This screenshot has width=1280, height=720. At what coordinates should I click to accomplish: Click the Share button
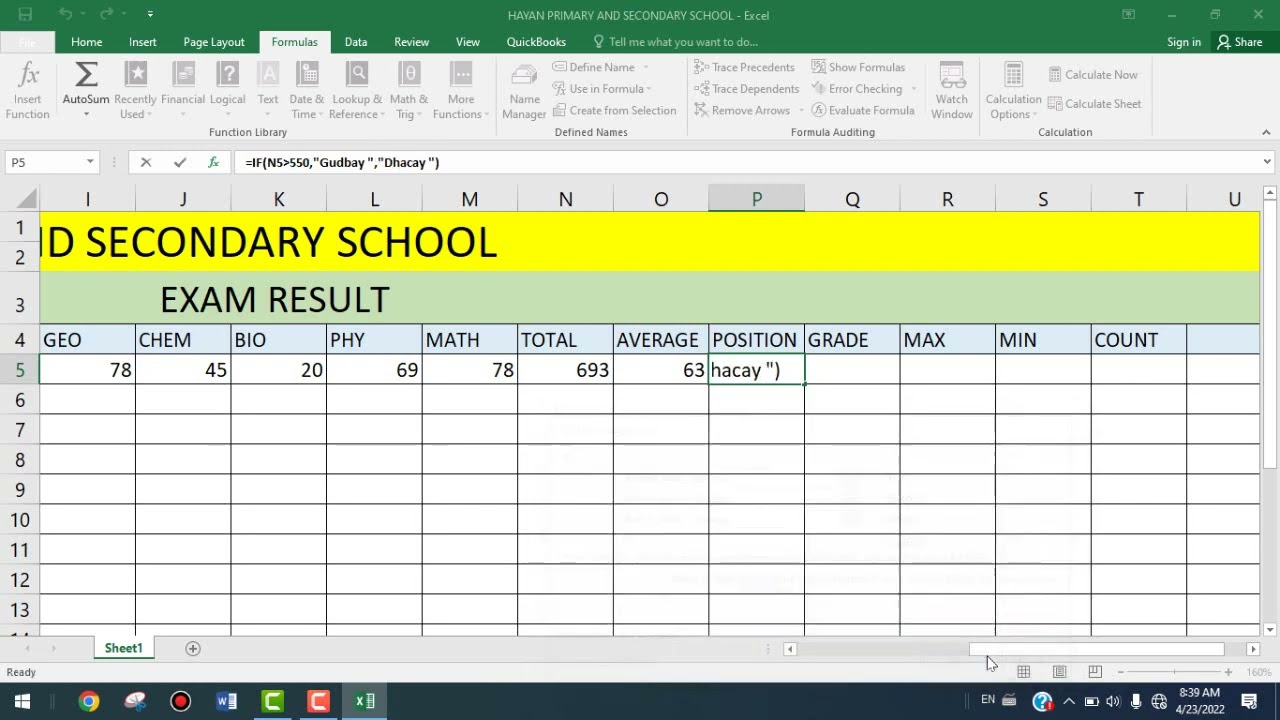tap(1240, 42)
